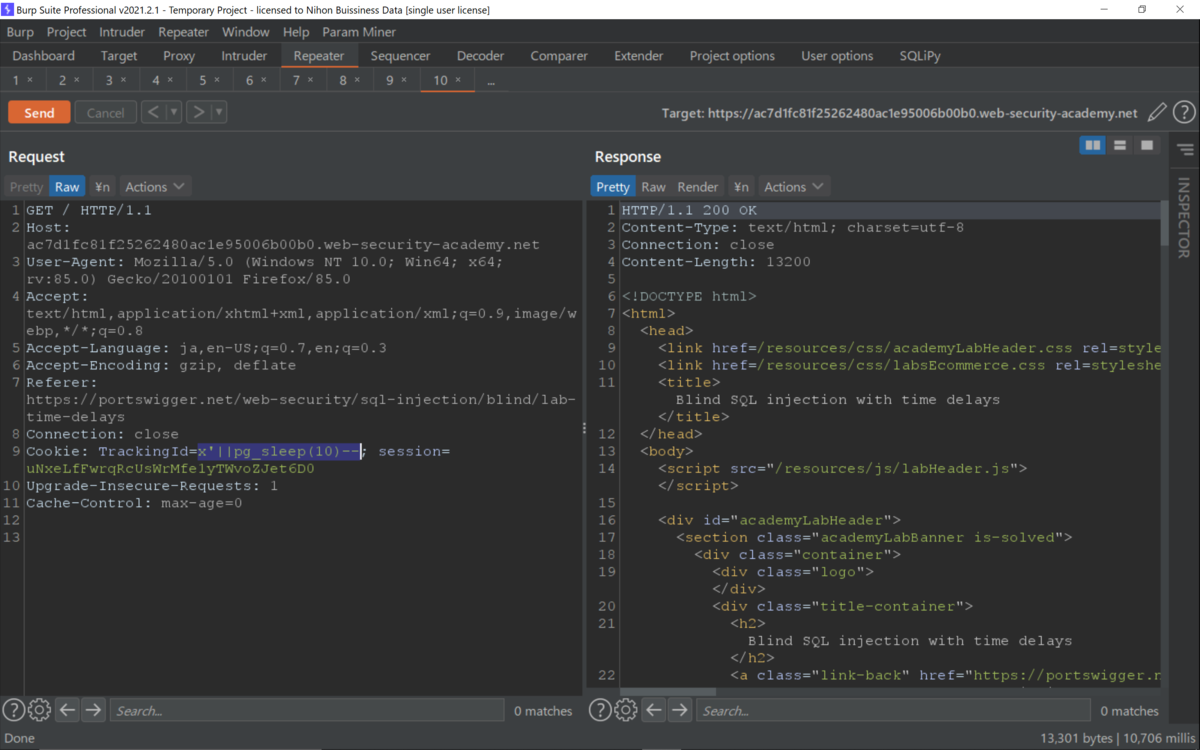
Task: Open the Help menu
Action: (x=296, y=32)
